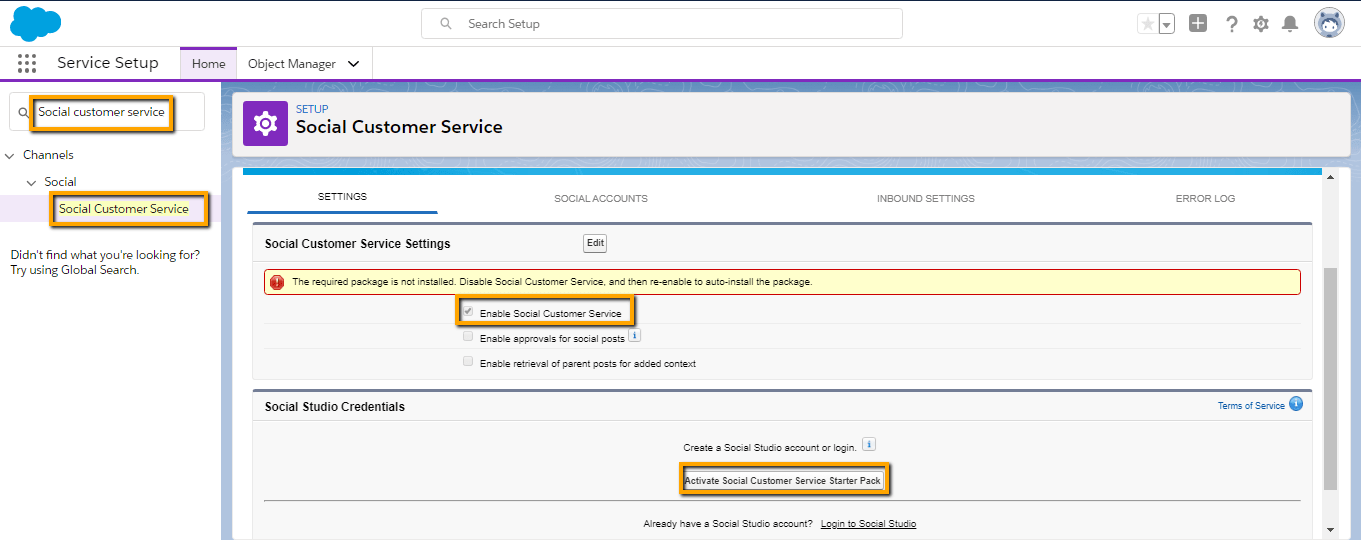The image size is (1361, 540).
Task: Click in the Search Setup field
Action: [662, 23]
